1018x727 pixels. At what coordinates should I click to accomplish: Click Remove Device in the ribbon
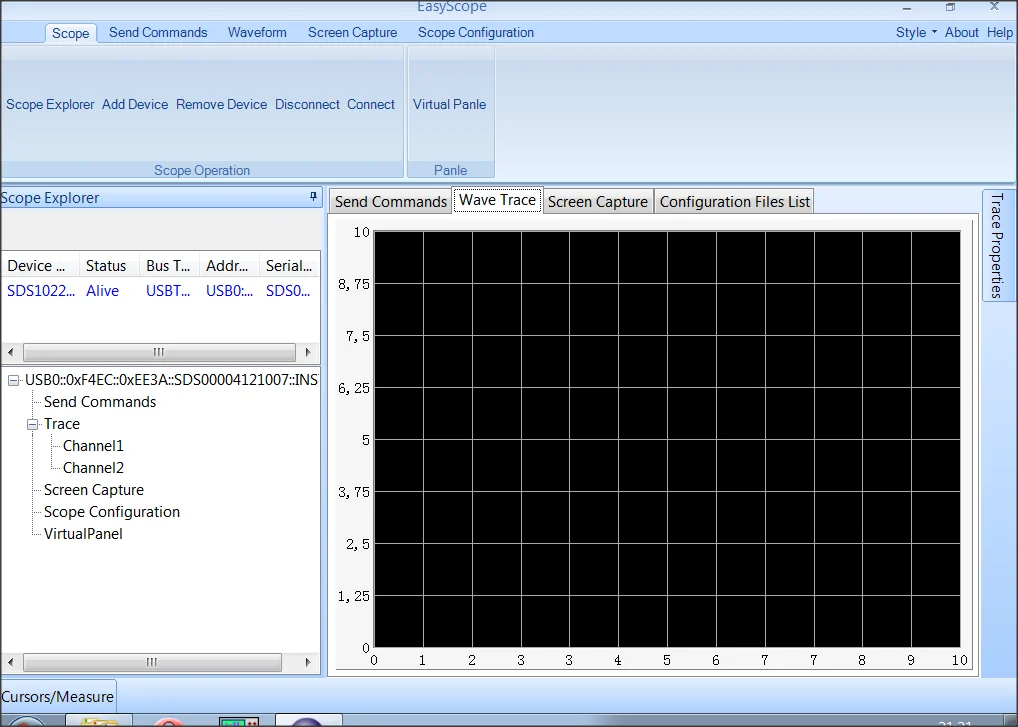click(221, 104)
